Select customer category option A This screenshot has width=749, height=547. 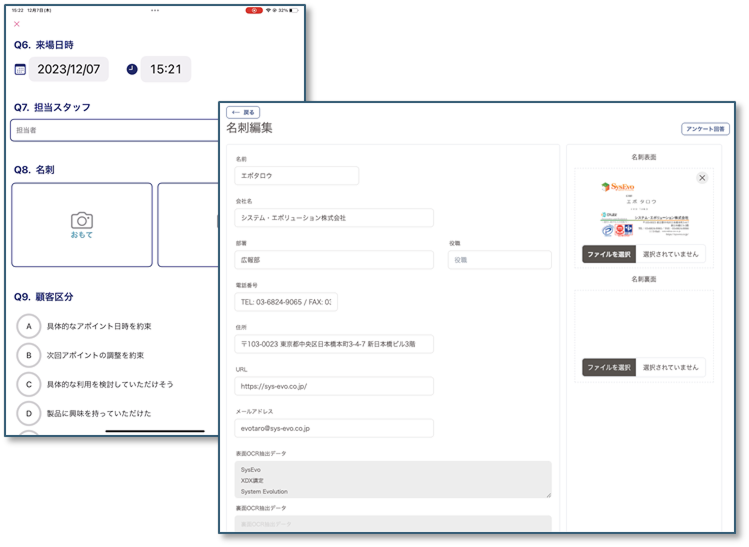(30, 326)
